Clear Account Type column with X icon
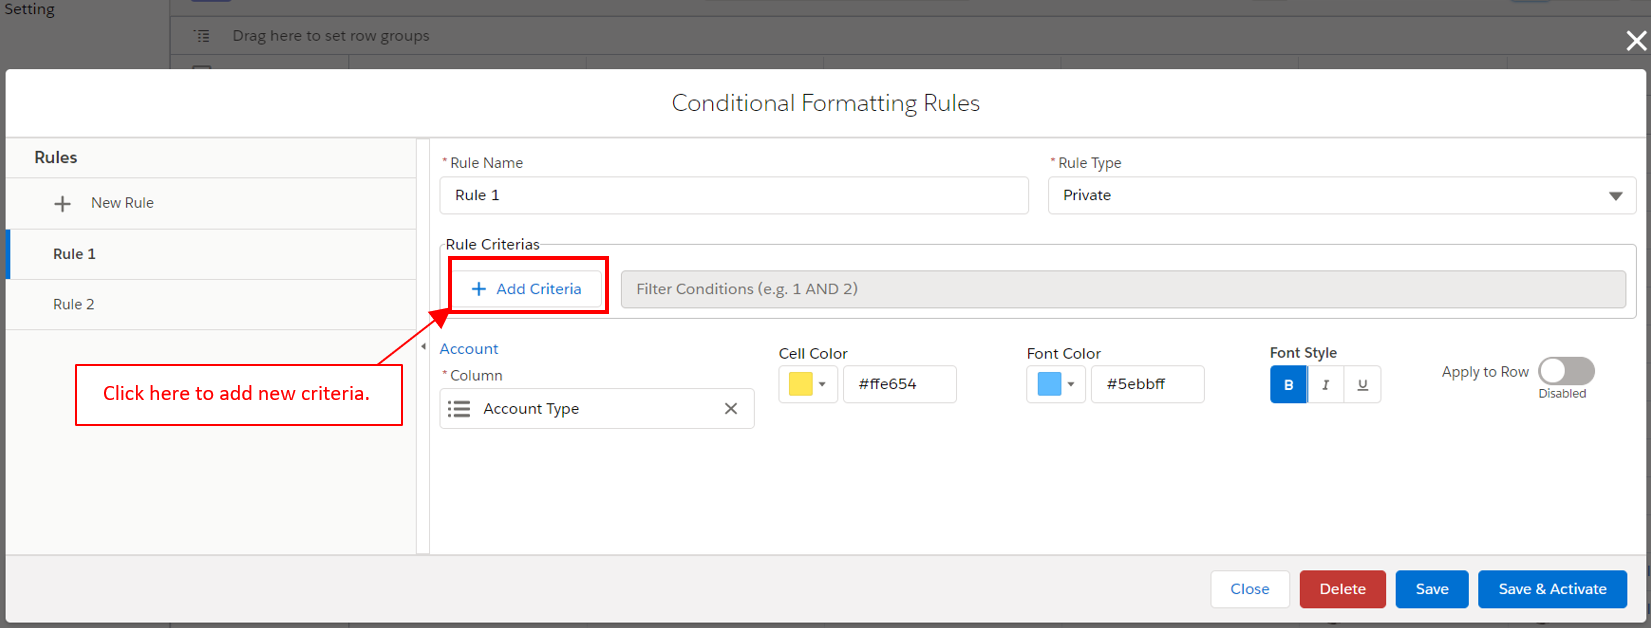This screenshot has height=628, width=1651. tap(731, 408)
